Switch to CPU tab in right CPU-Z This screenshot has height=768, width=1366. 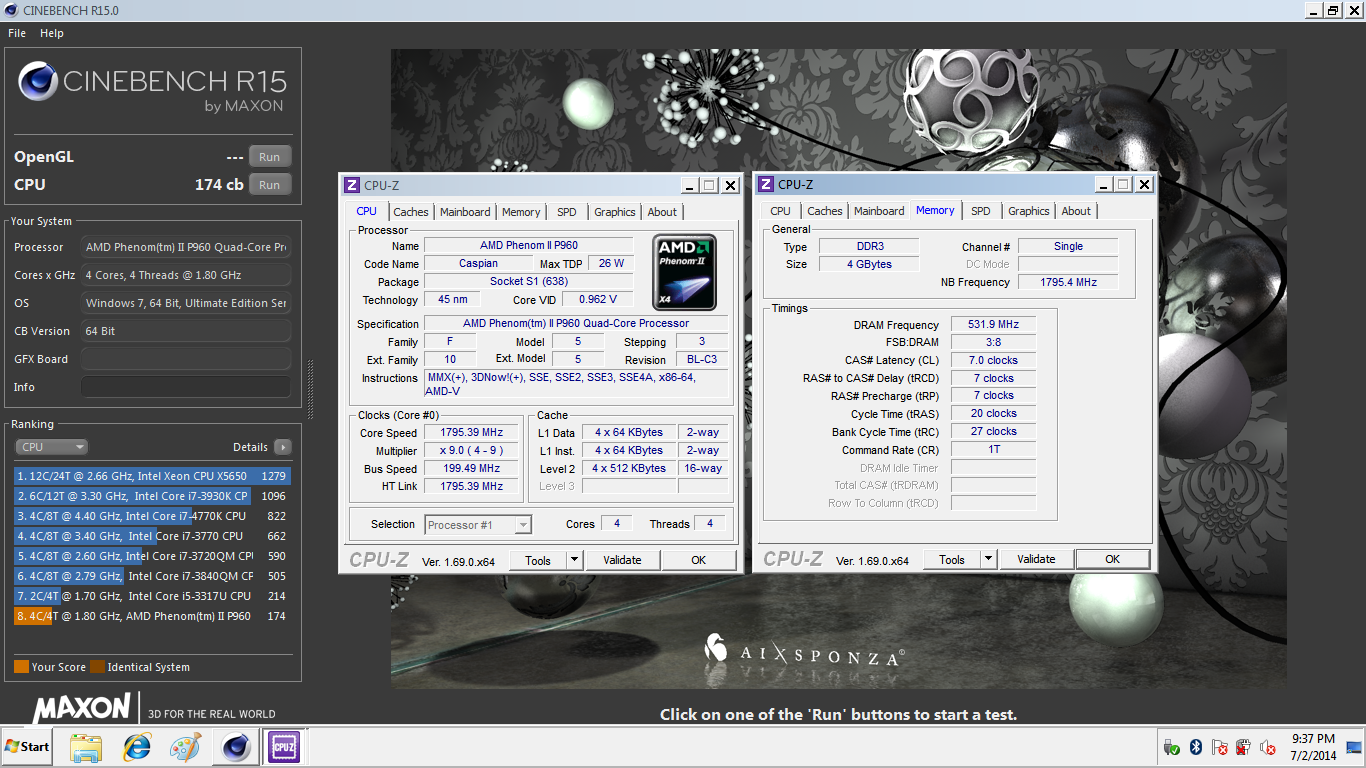[781, 211]
